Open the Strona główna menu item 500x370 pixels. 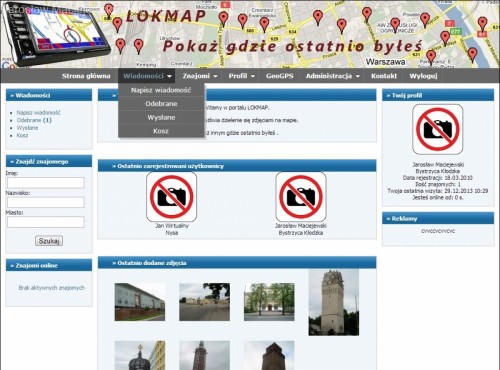86,76
